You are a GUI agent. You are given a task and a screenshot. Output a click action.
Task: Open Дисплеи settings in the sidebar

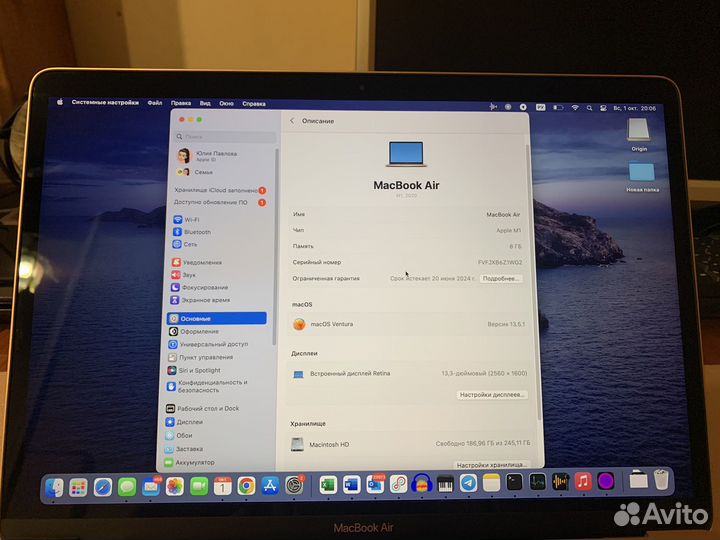coord(184,422)
